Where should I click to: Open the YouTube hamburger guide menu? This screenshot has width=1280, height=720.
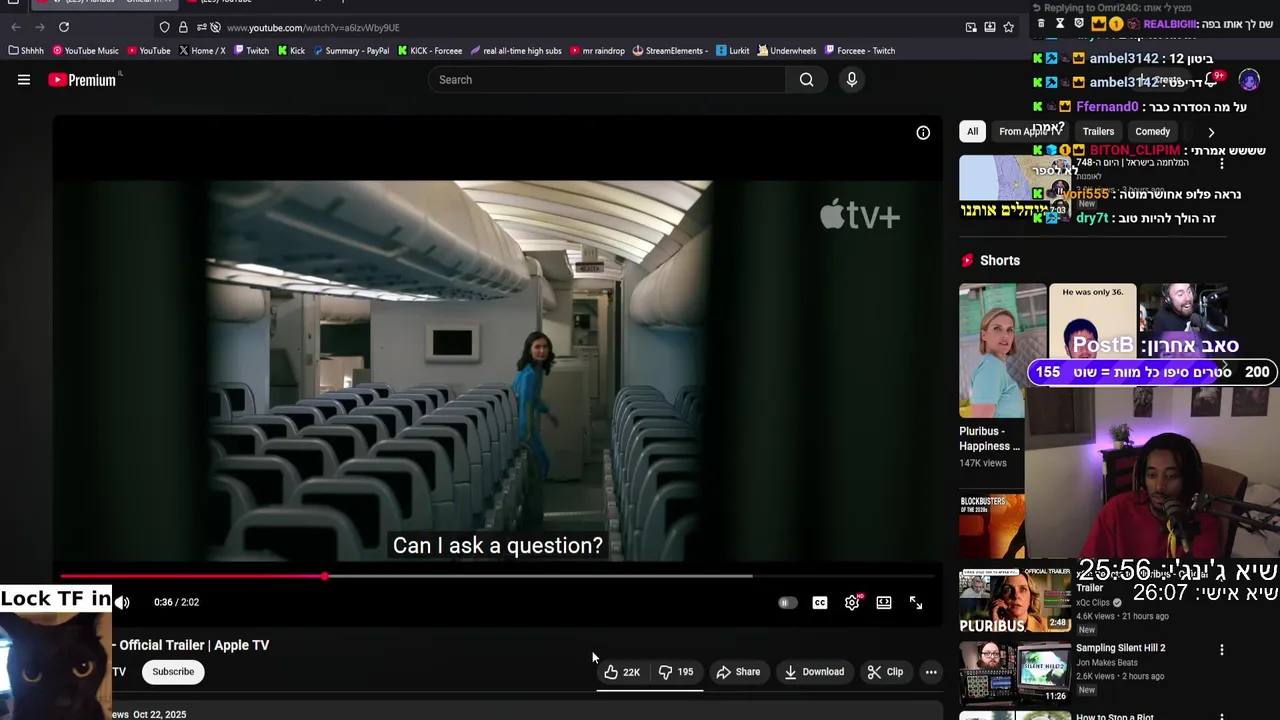pos(24,80)
